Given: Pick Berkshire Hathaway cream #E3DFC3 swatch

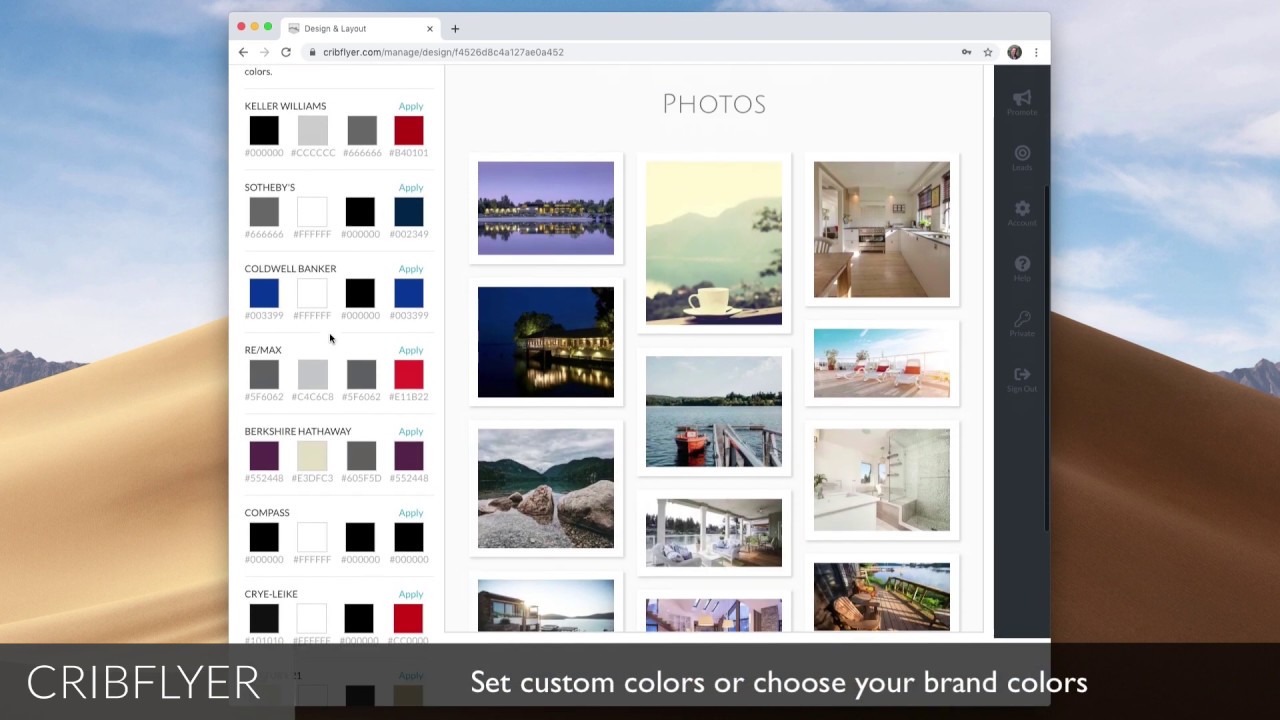Looking at the screenshot, I should tap(312, 456).
